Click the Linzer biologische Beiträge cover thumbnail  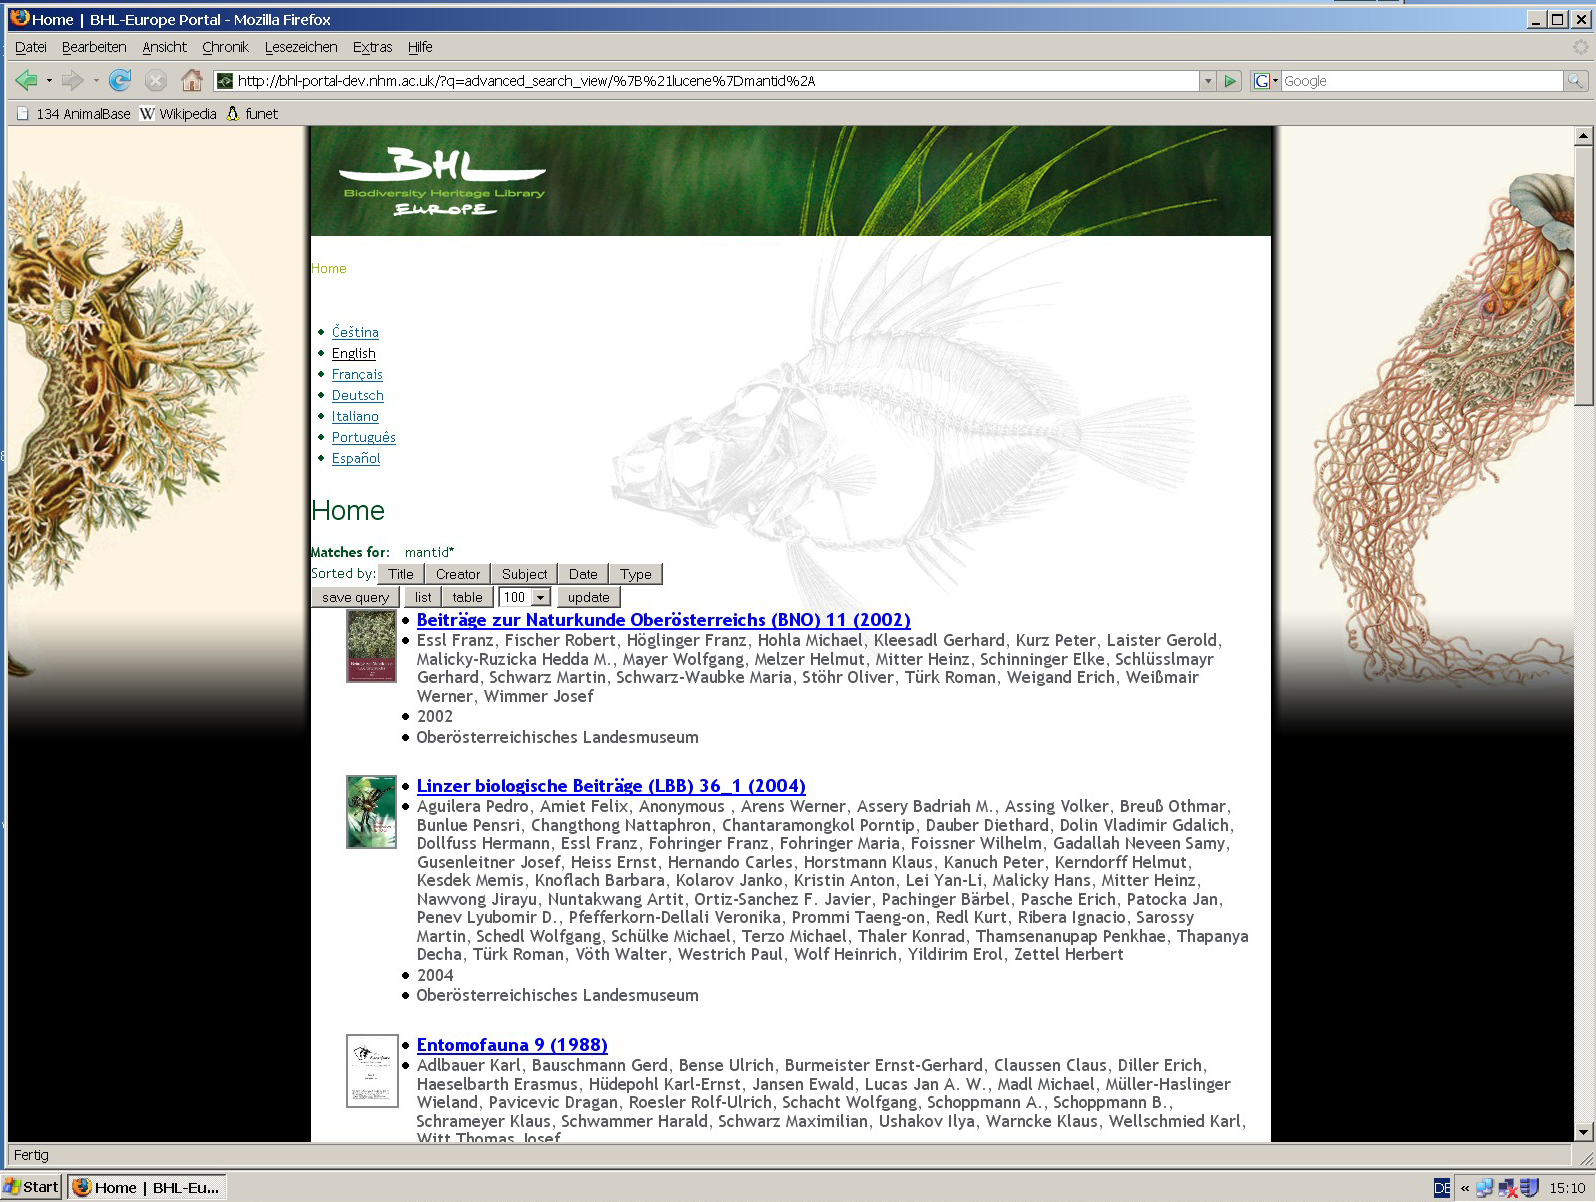click(371, 812)
